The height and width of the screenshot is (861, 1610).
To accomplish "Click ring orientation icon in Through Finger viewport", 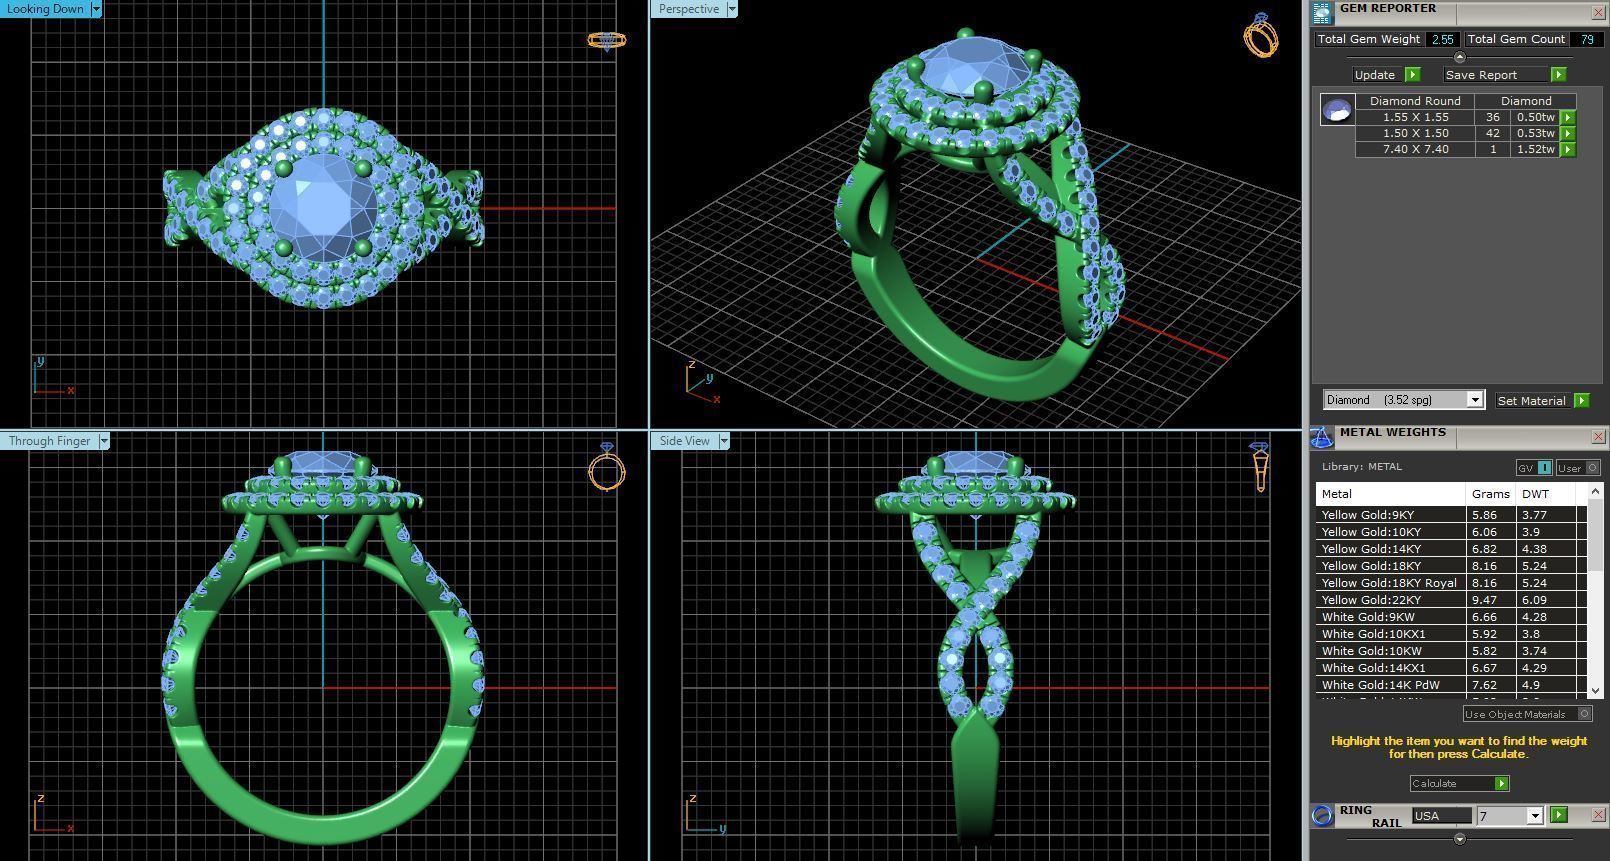I will (606, 466).
